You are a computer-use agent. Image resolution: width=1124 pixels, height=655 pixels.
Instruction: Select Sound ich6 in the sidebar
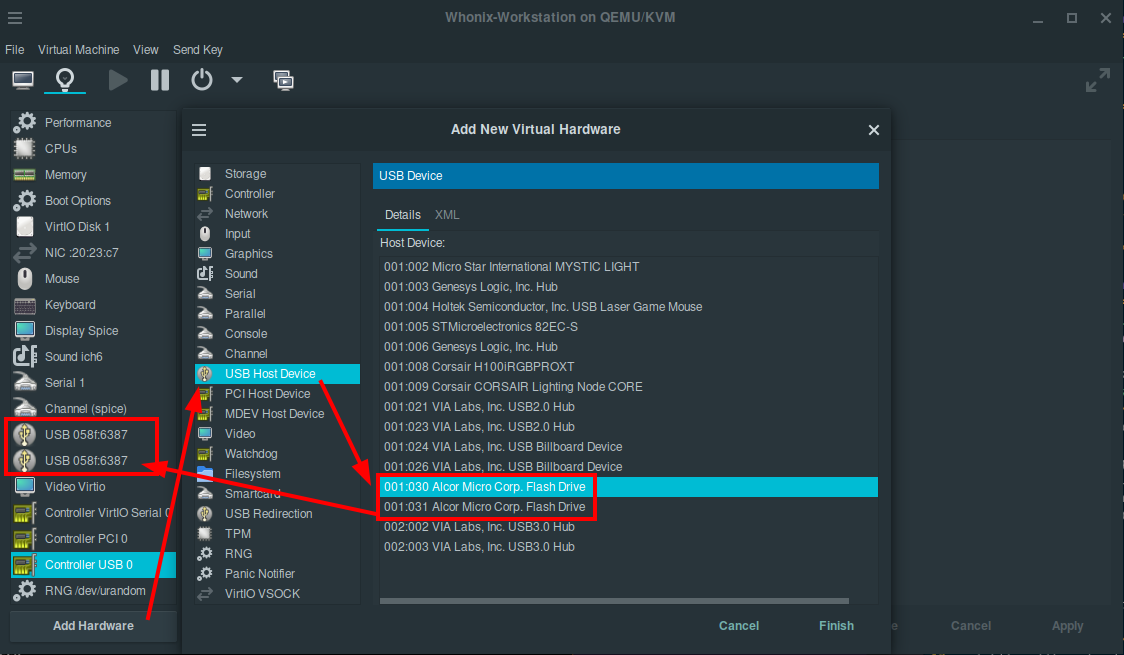[x=93, y=356]
